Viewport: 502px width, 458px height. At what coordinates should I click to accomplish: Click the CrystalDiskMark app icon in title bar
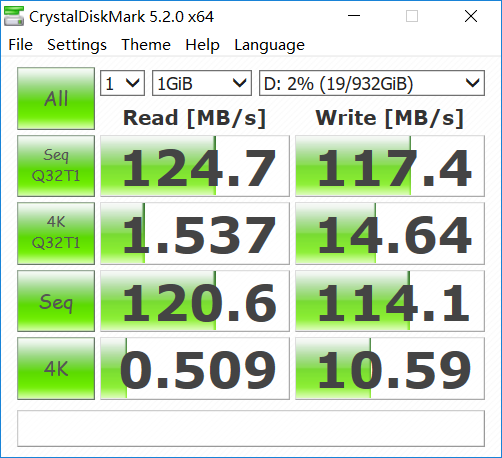14,16
